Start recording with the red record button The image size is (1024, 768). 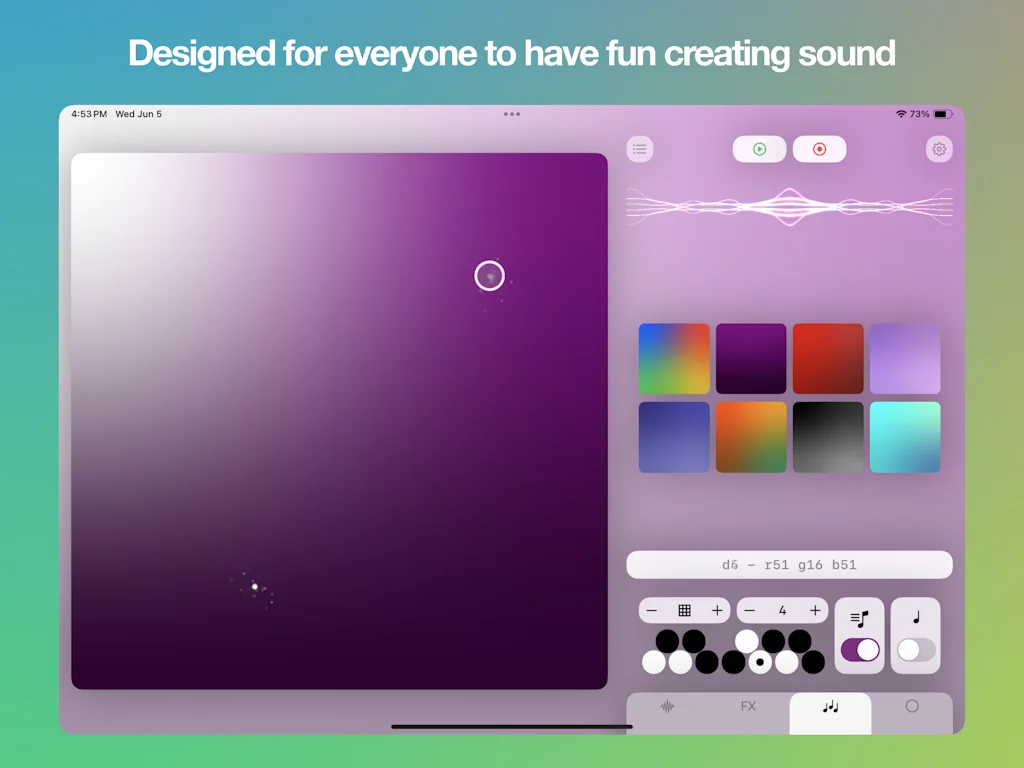tap(819, 148)
